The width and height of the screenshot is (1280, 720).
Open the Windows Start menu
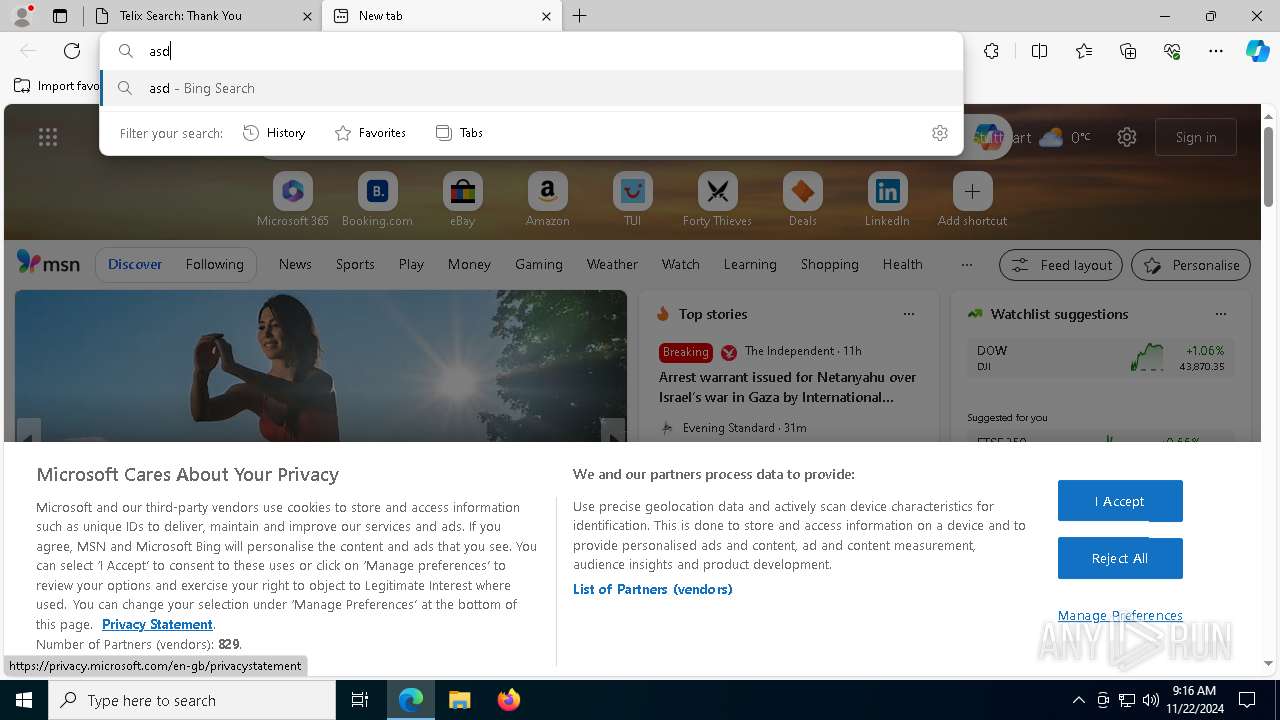[x=24, y=700]
